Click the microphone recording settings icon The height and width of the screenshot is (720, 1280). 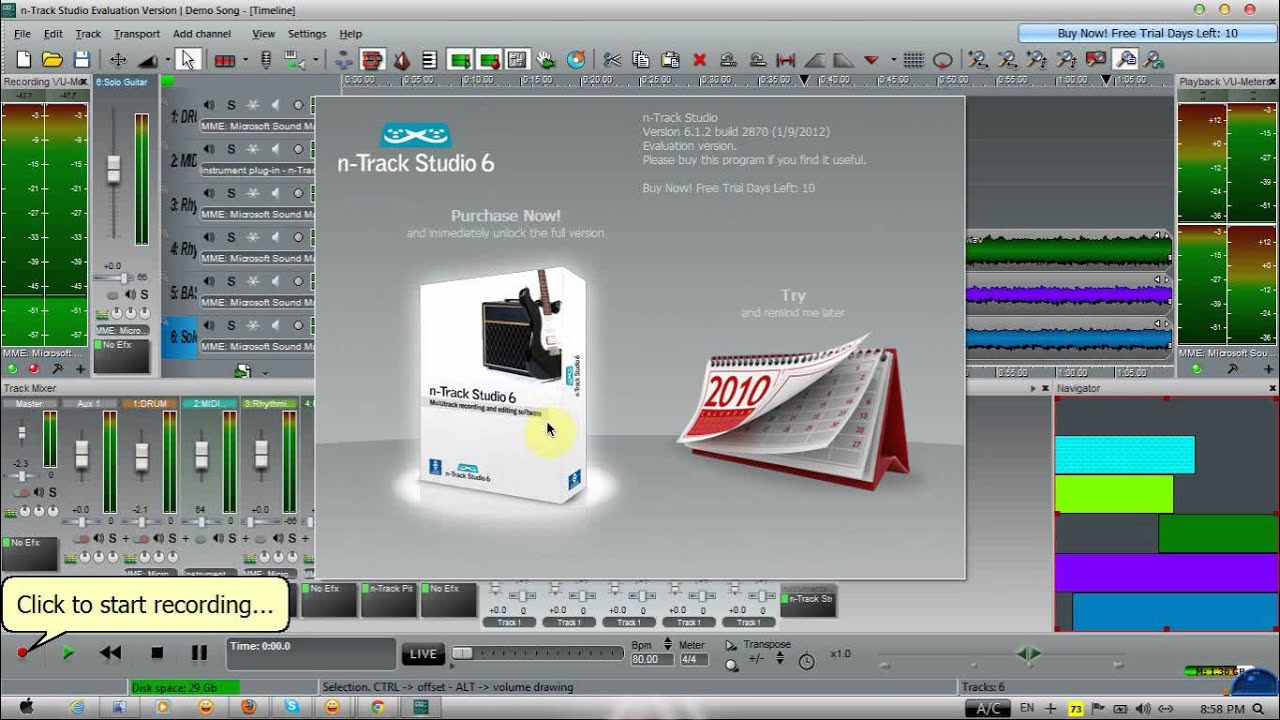tap(265, 60)
